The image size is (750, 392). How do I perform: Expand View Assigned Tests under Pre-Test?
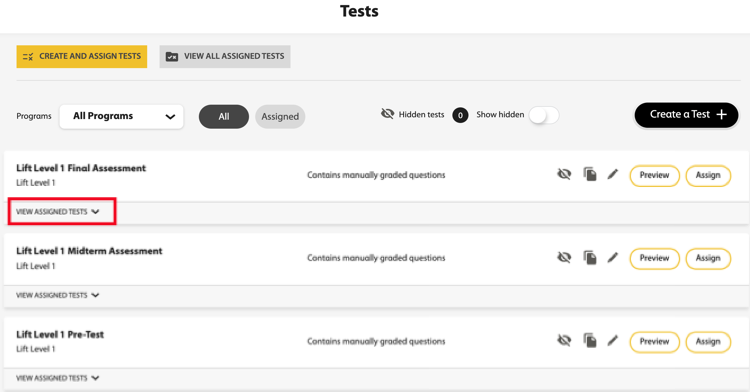pyautogui.click(x=58, y=378)
